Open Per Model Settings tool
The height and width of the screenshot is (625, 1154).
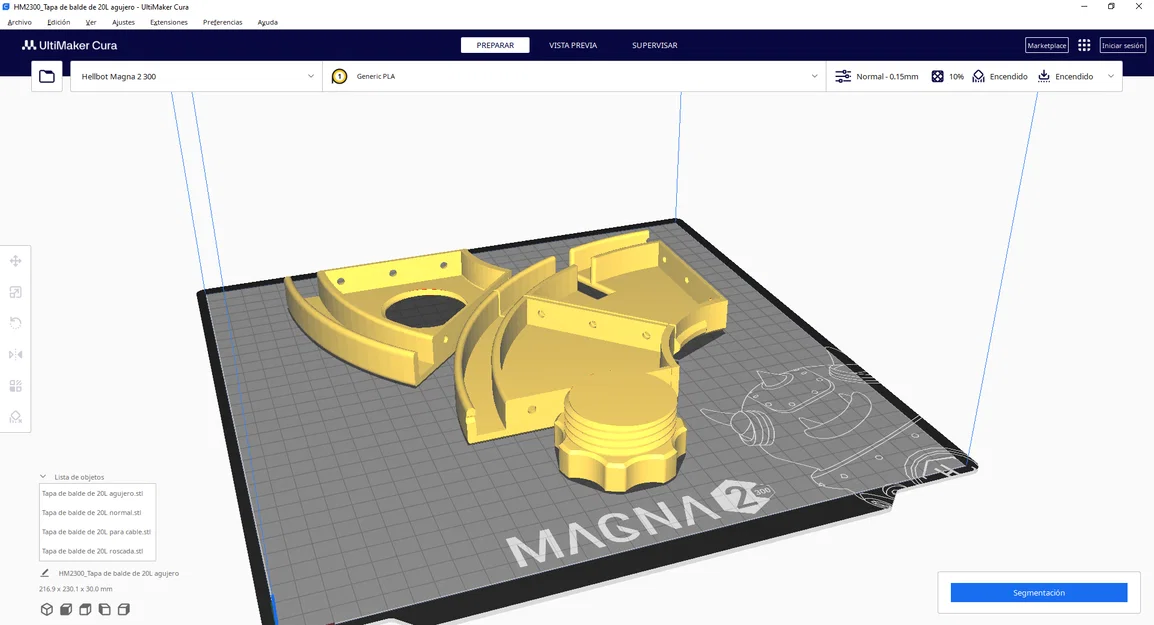click(15, 386)
